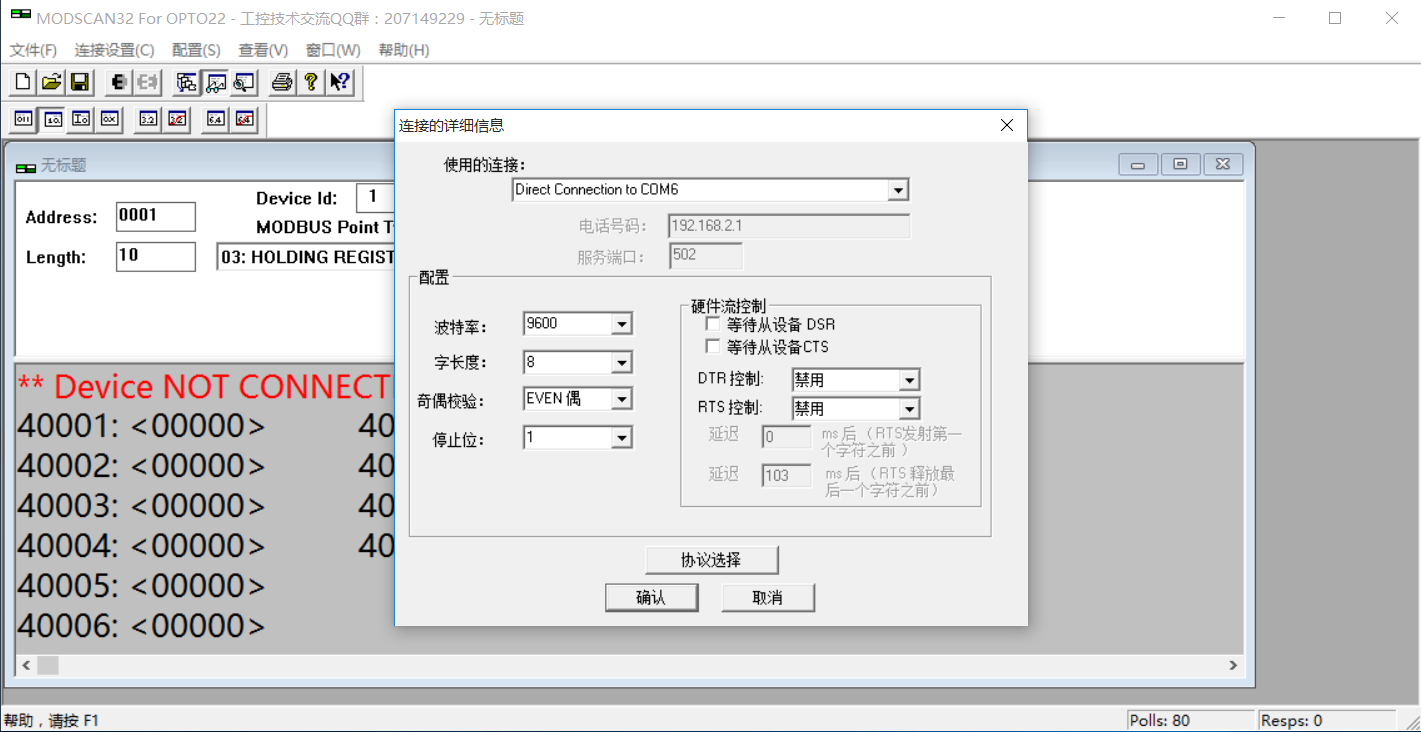Click the Connect plug toolbar icon

pos(118,82)
